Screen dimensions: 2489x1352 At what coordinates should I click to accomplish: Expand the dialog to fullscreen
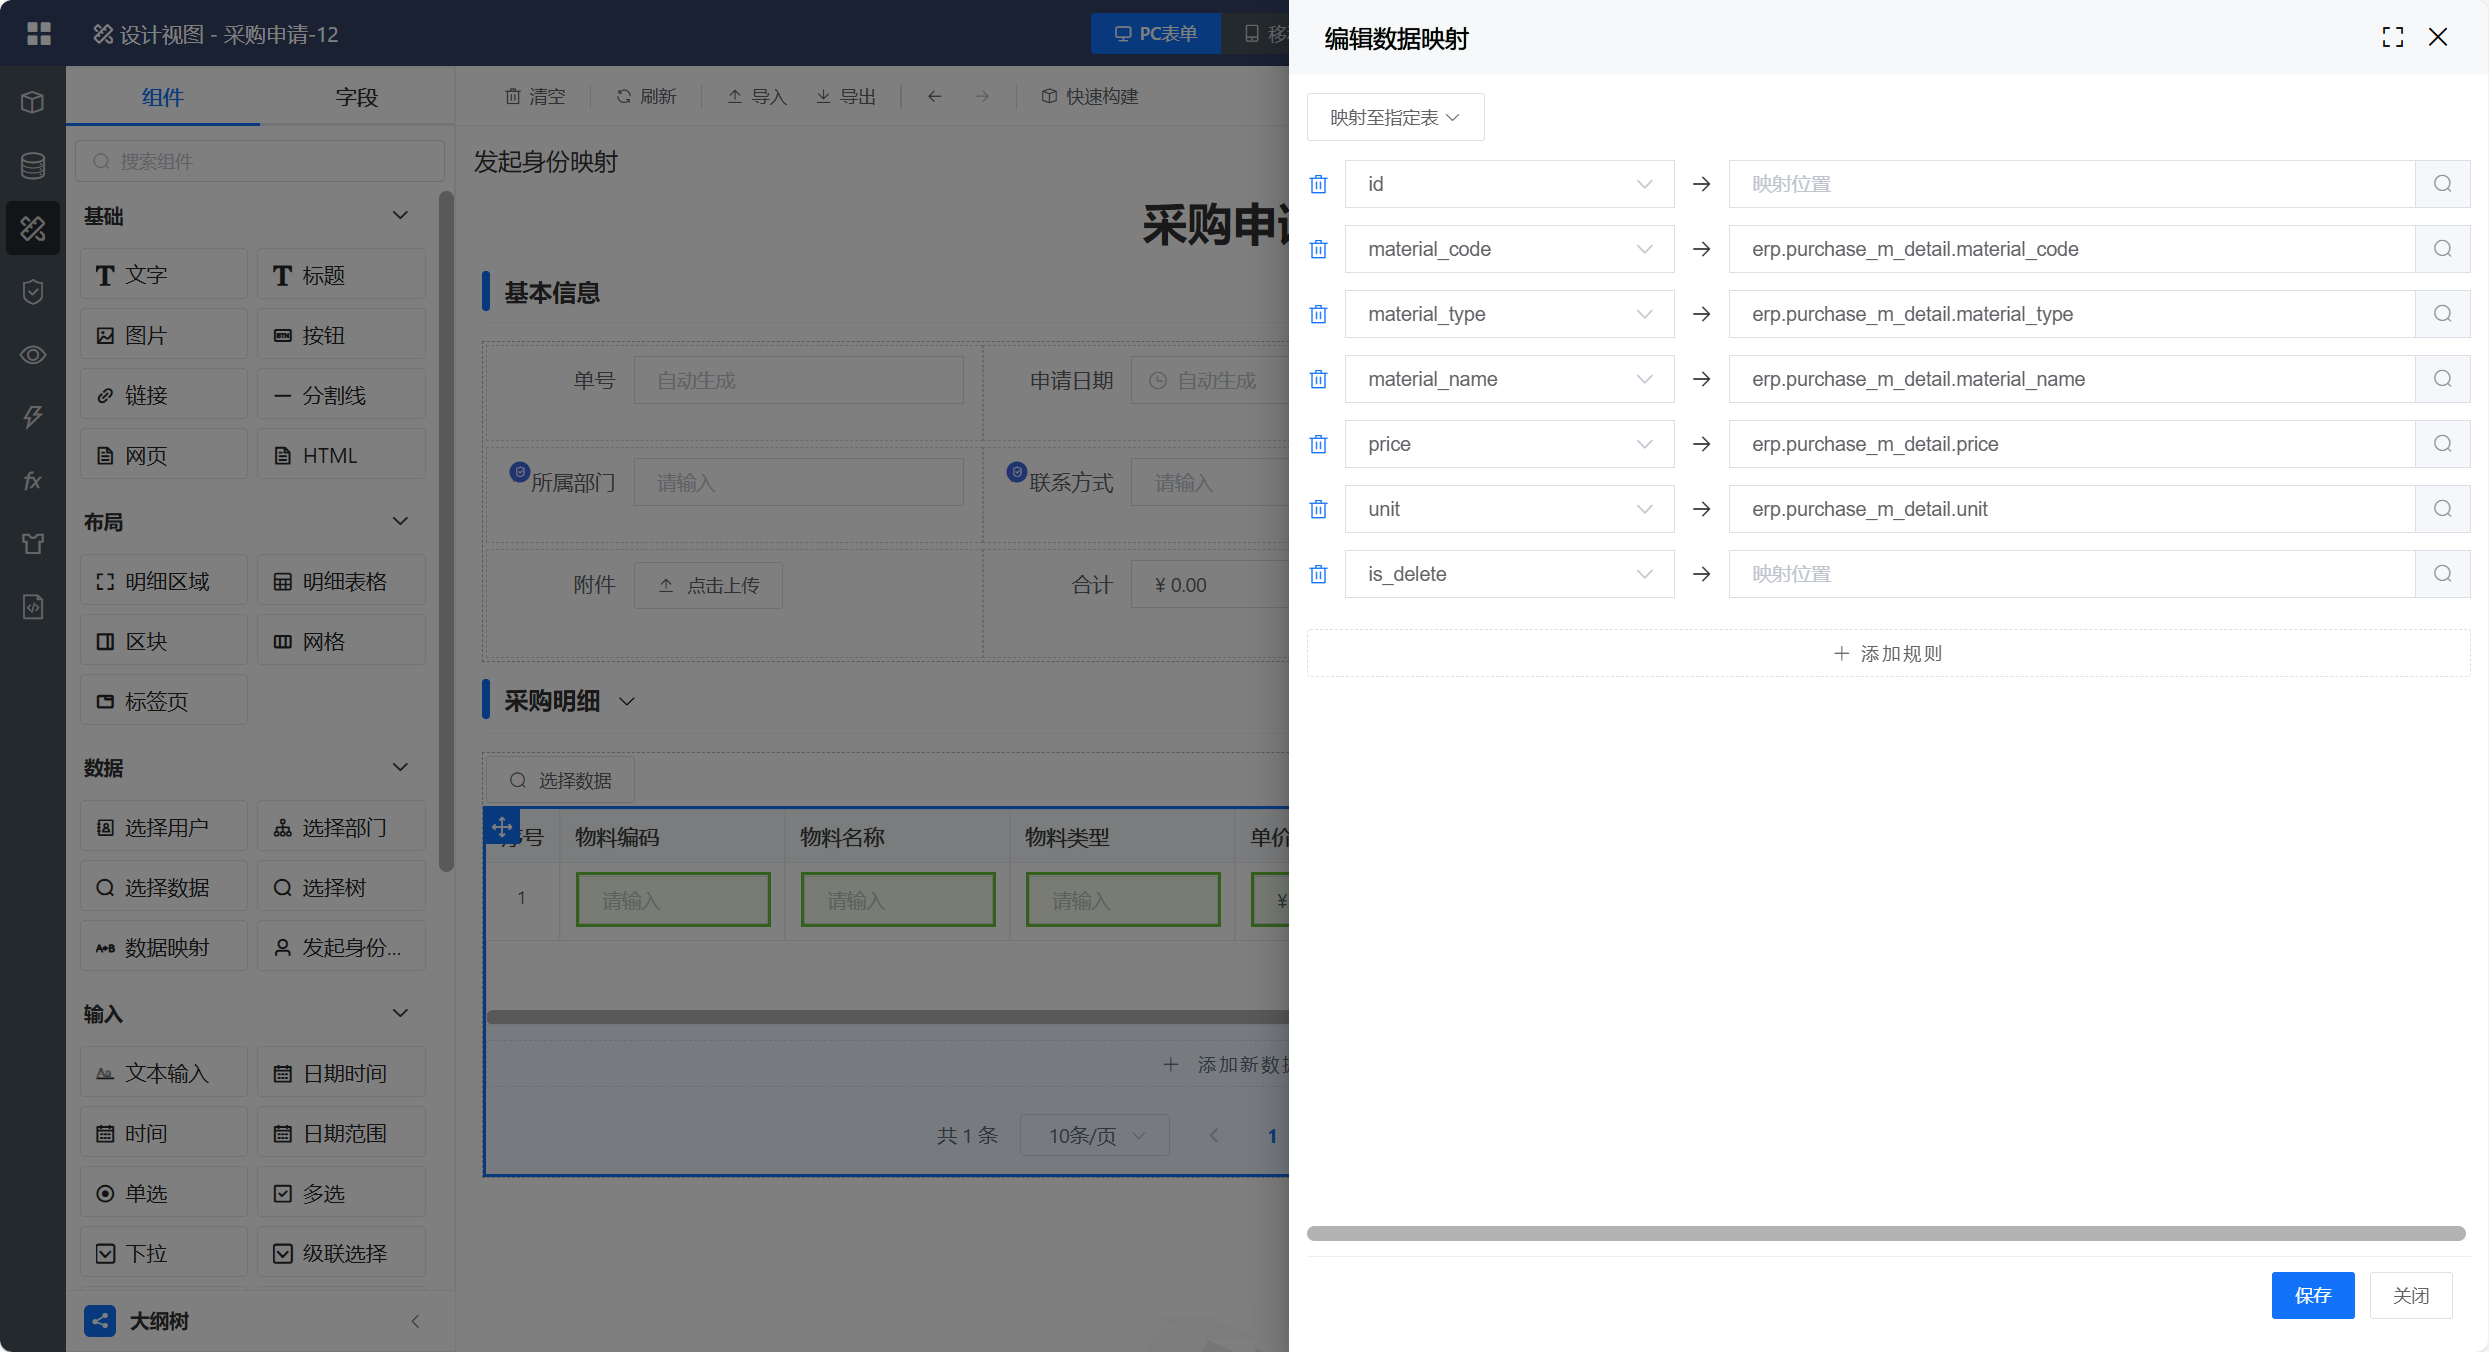click(x=2392, y=38)
